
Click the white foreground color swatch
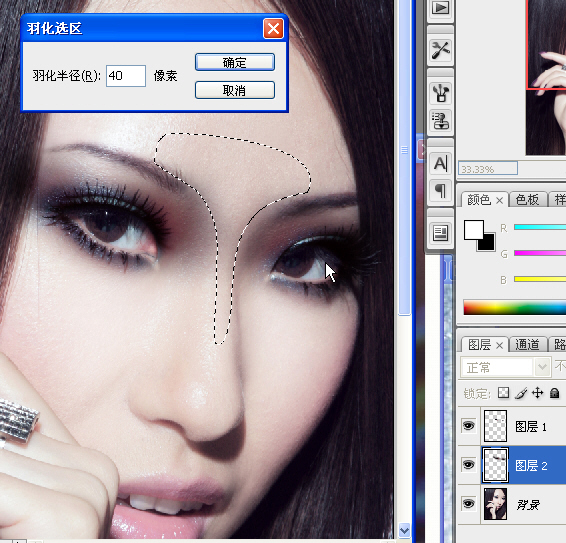point(474,230)
